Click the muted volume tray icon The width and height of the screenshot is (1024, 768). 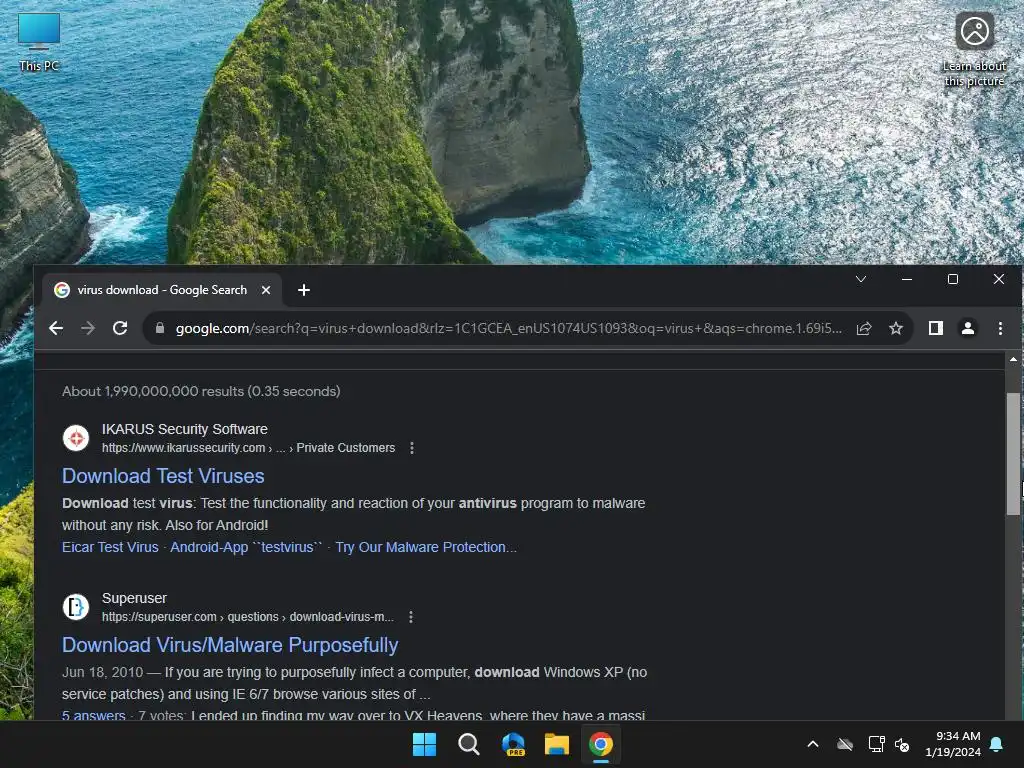(x=902, y=744)
